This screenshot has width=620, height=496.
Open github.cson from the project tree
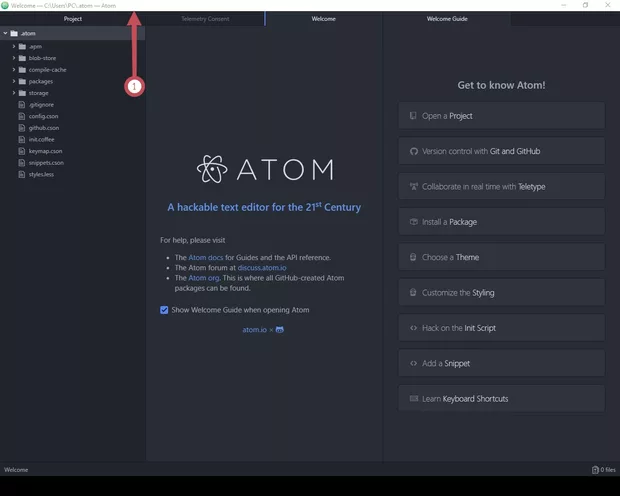[44, 128]
